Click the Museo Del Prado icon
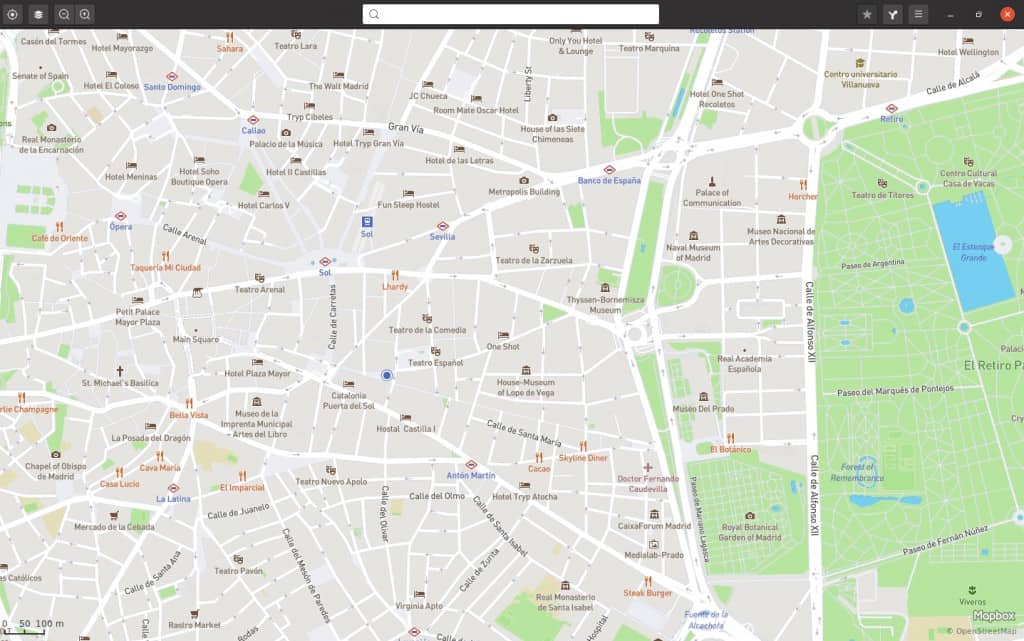Viewport: 1024px width, 641px height. [x=703, y=397]
